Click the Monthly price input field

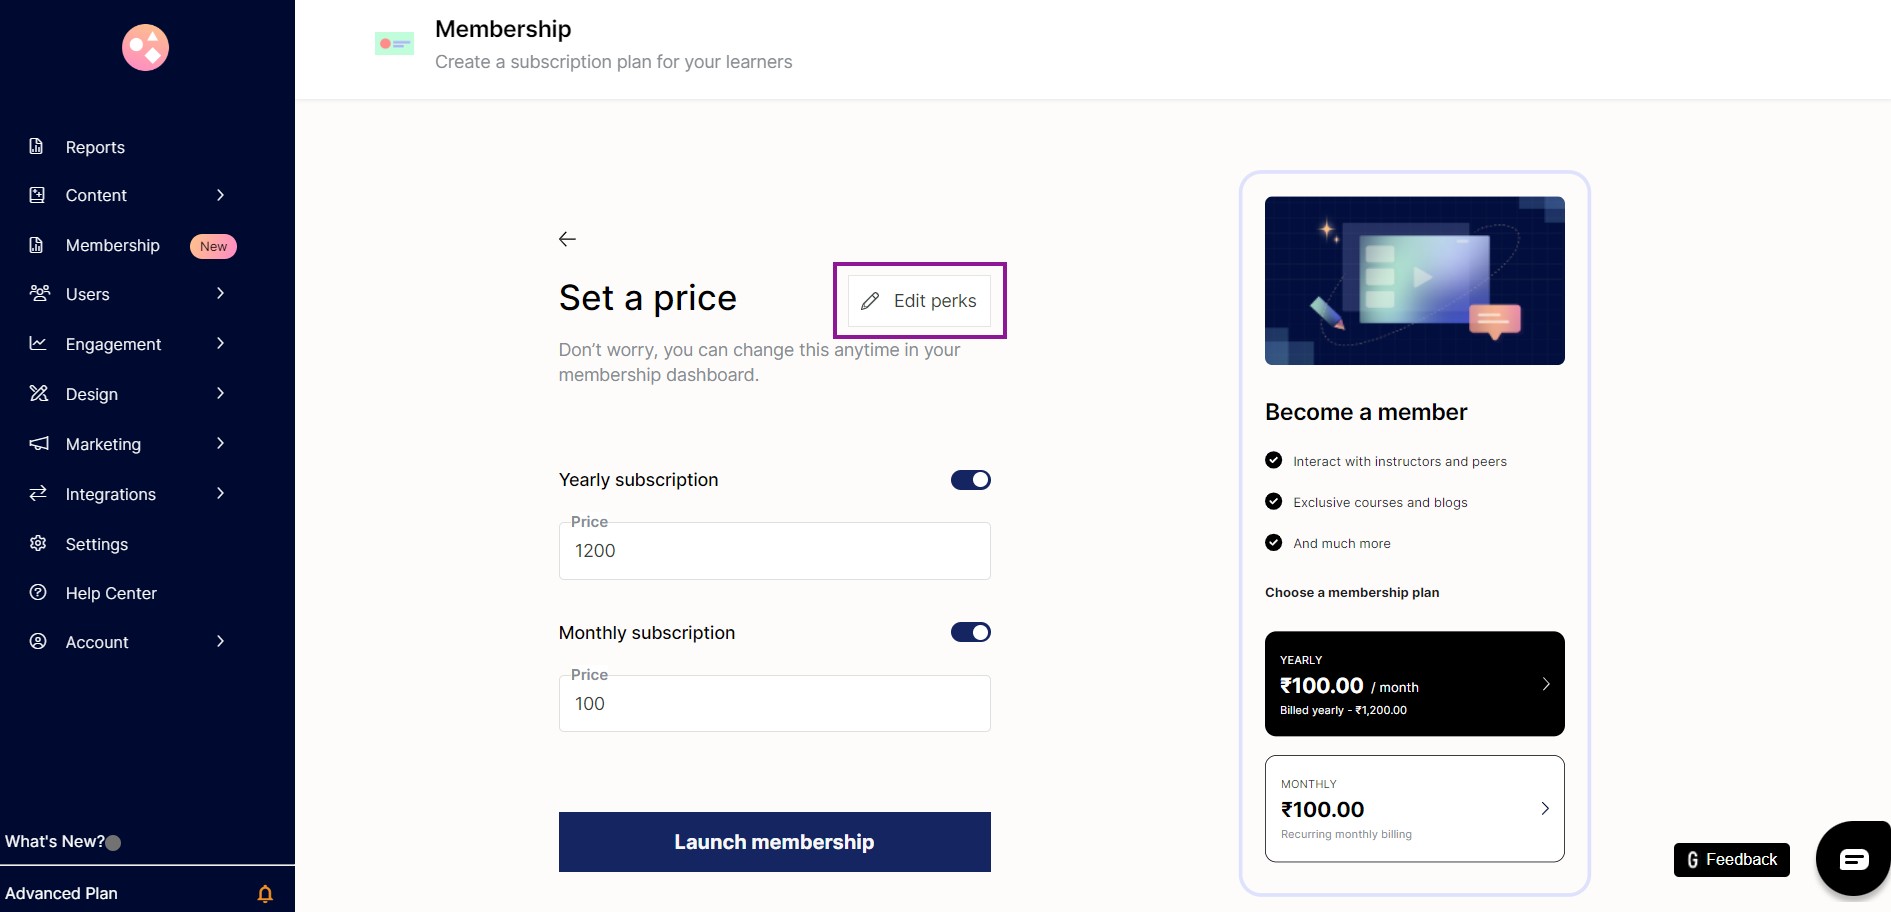click(774, 703)
